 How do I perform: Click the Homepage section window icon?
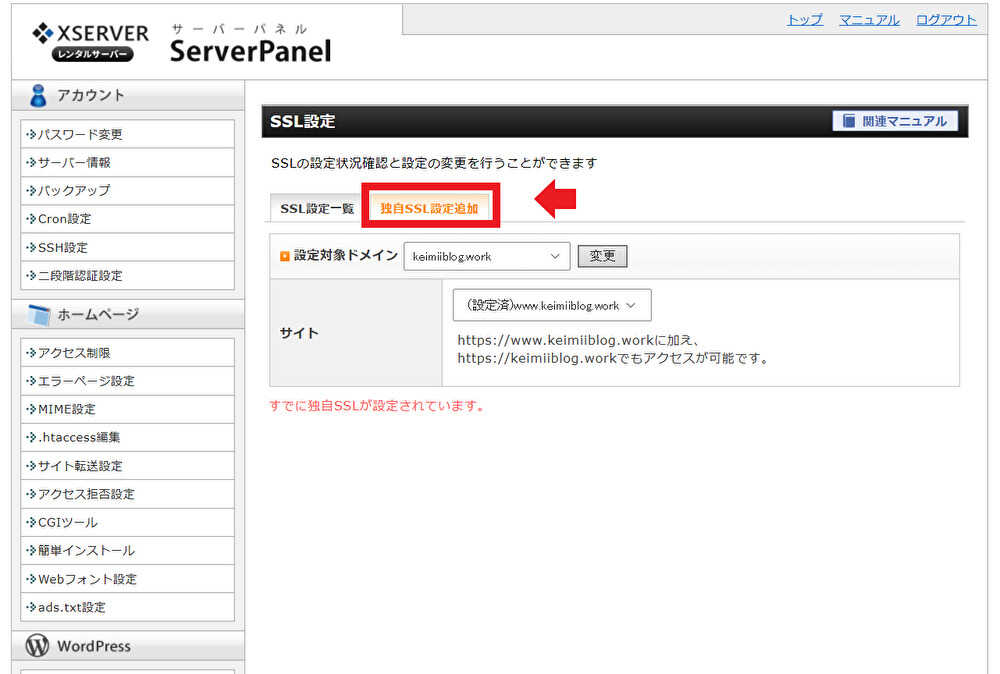(38, 315)
